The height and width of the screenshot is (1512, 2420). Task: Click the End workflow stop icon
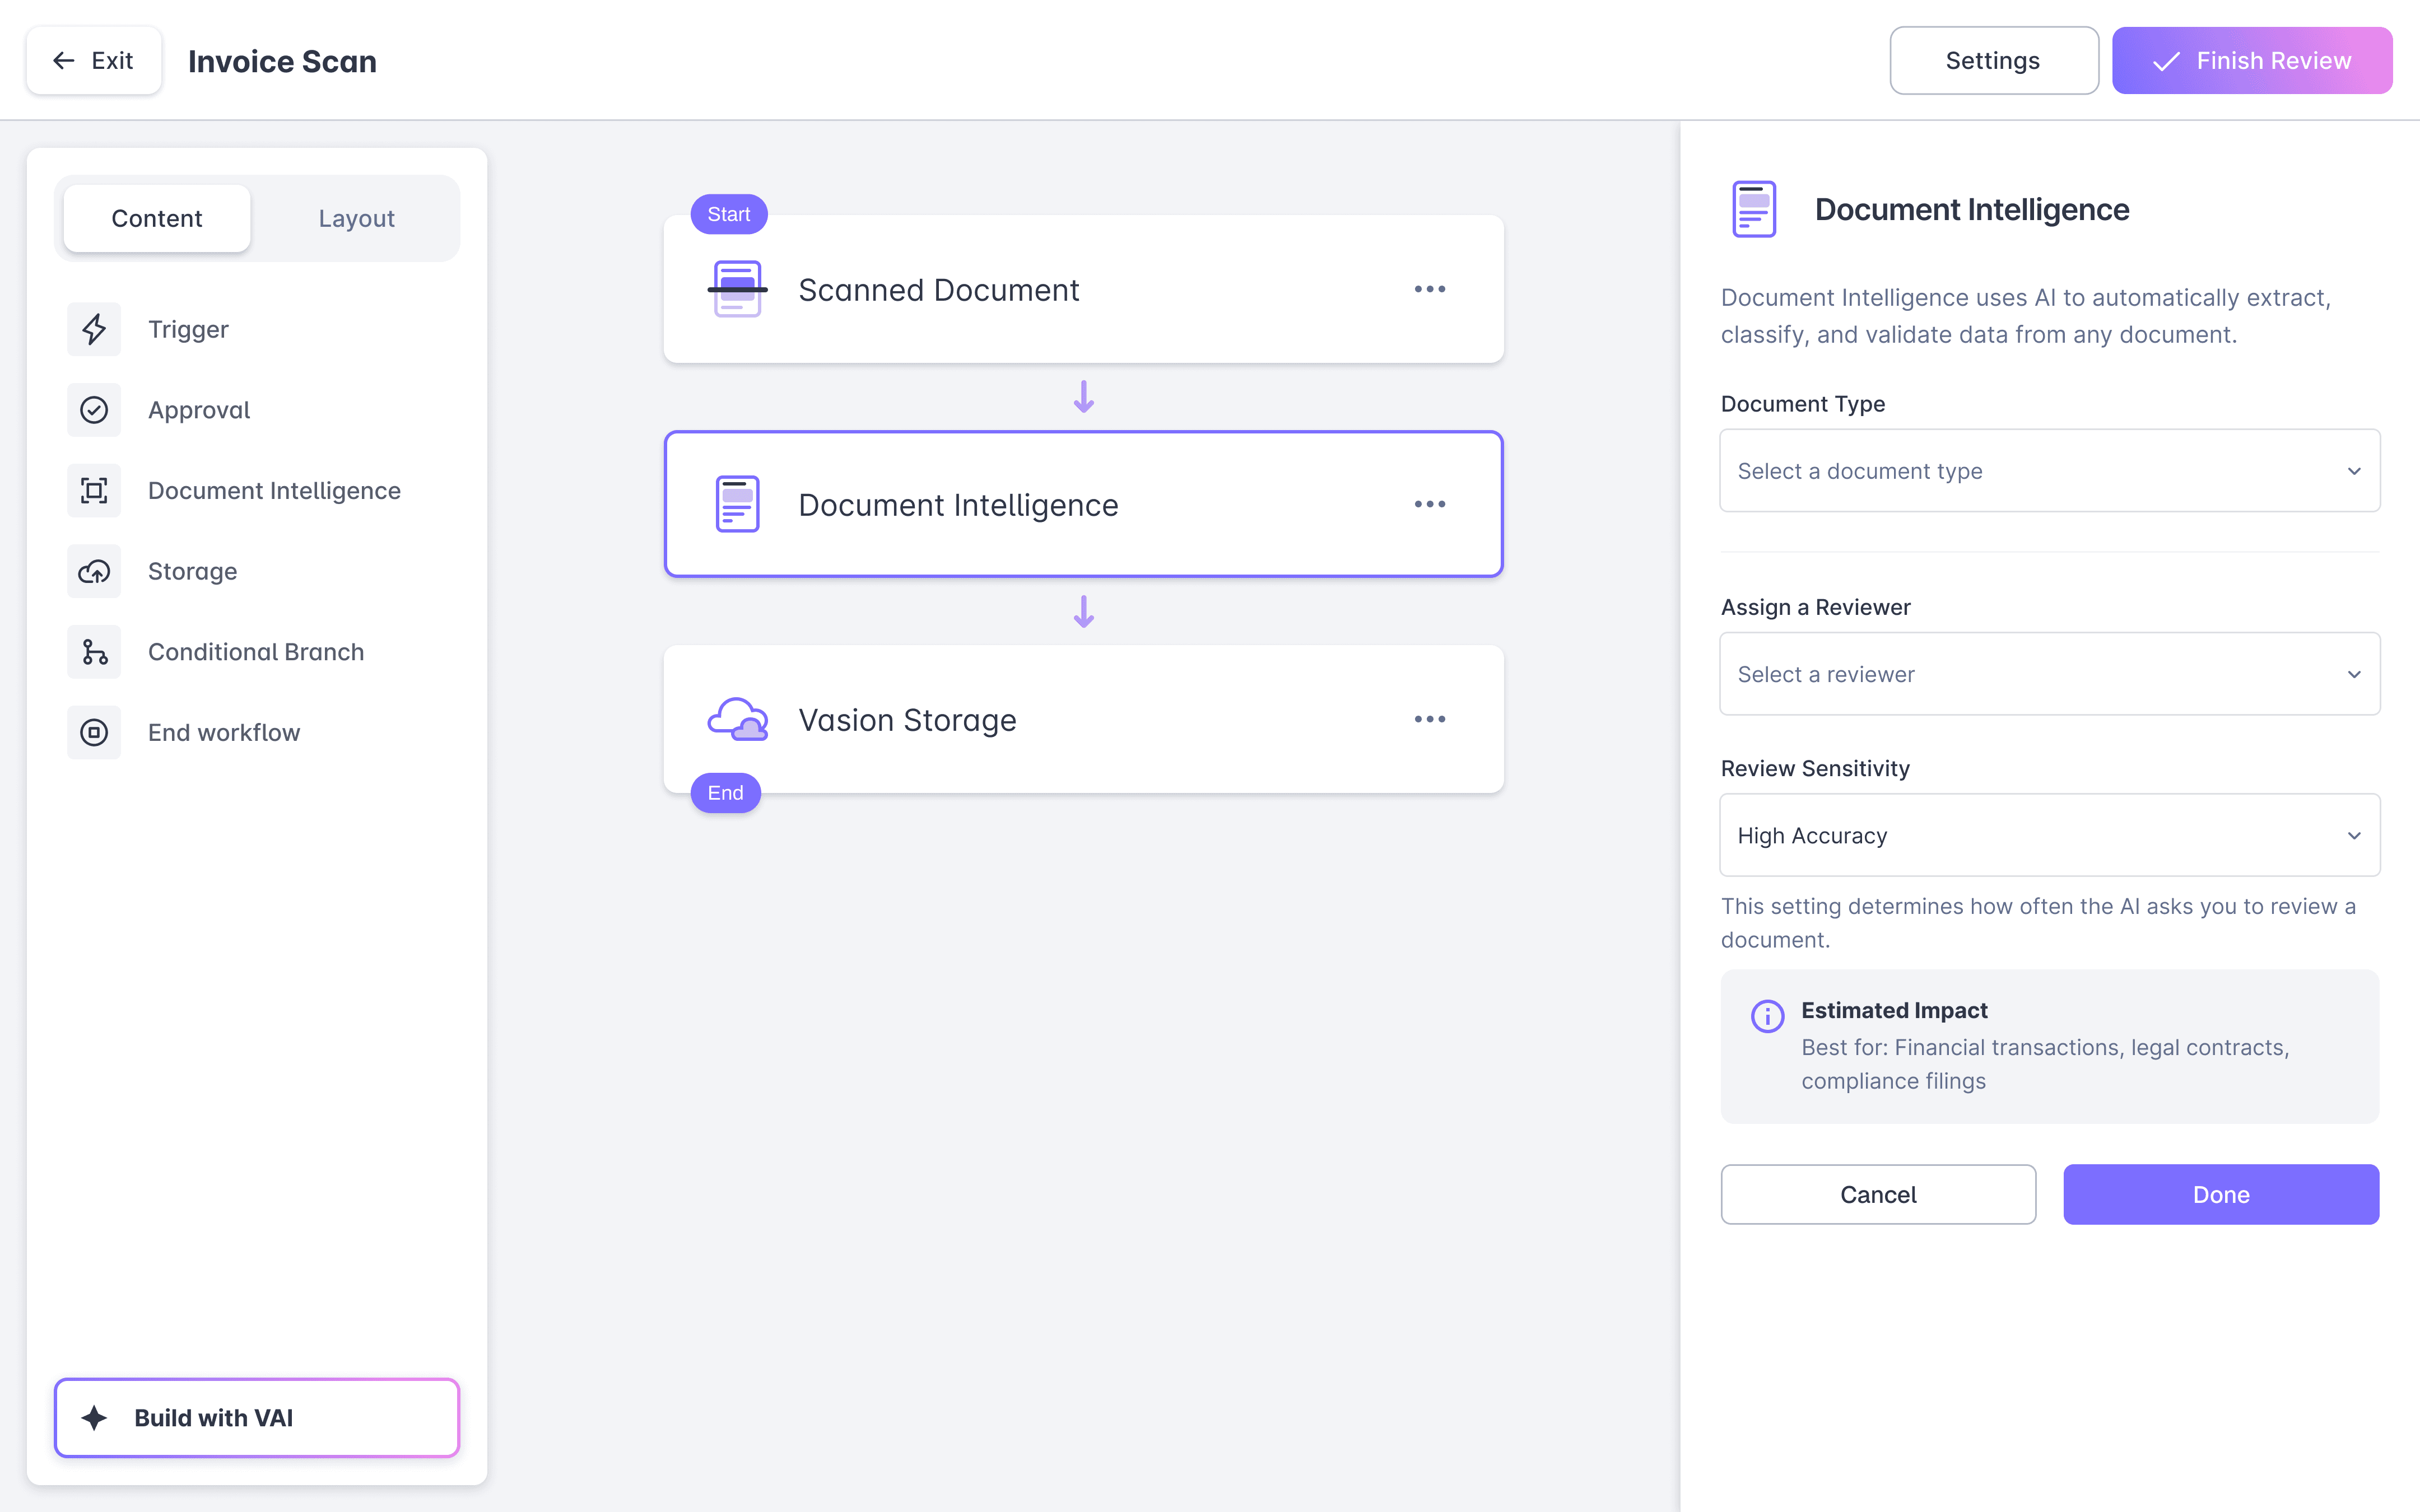tap(94, 733)
